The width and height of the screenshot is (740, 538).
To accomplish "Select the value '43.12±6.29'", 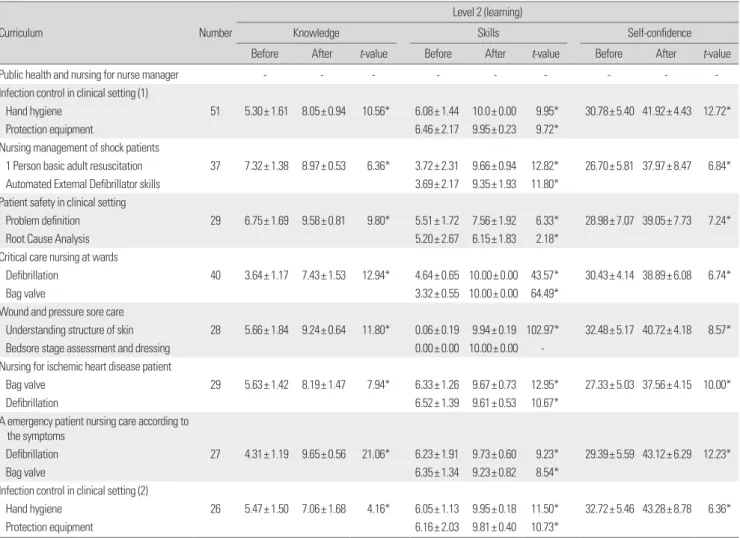I will 666,454.
